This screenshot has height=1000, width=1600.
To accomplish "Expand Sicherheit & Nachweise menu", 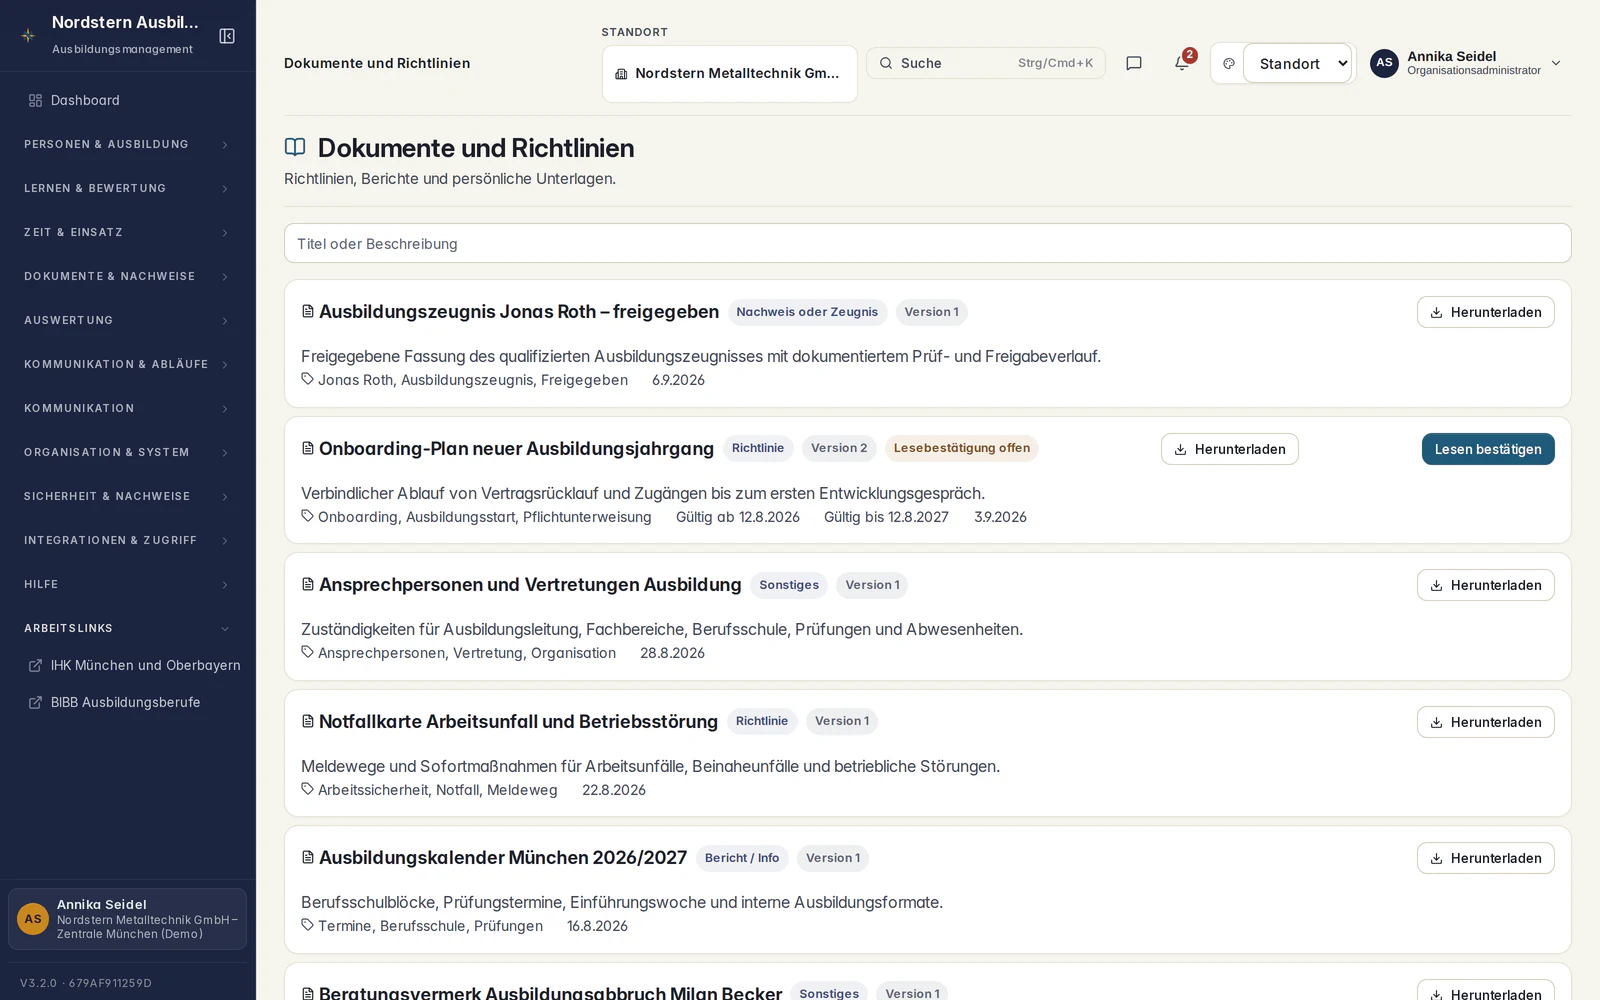I will 128,497.
